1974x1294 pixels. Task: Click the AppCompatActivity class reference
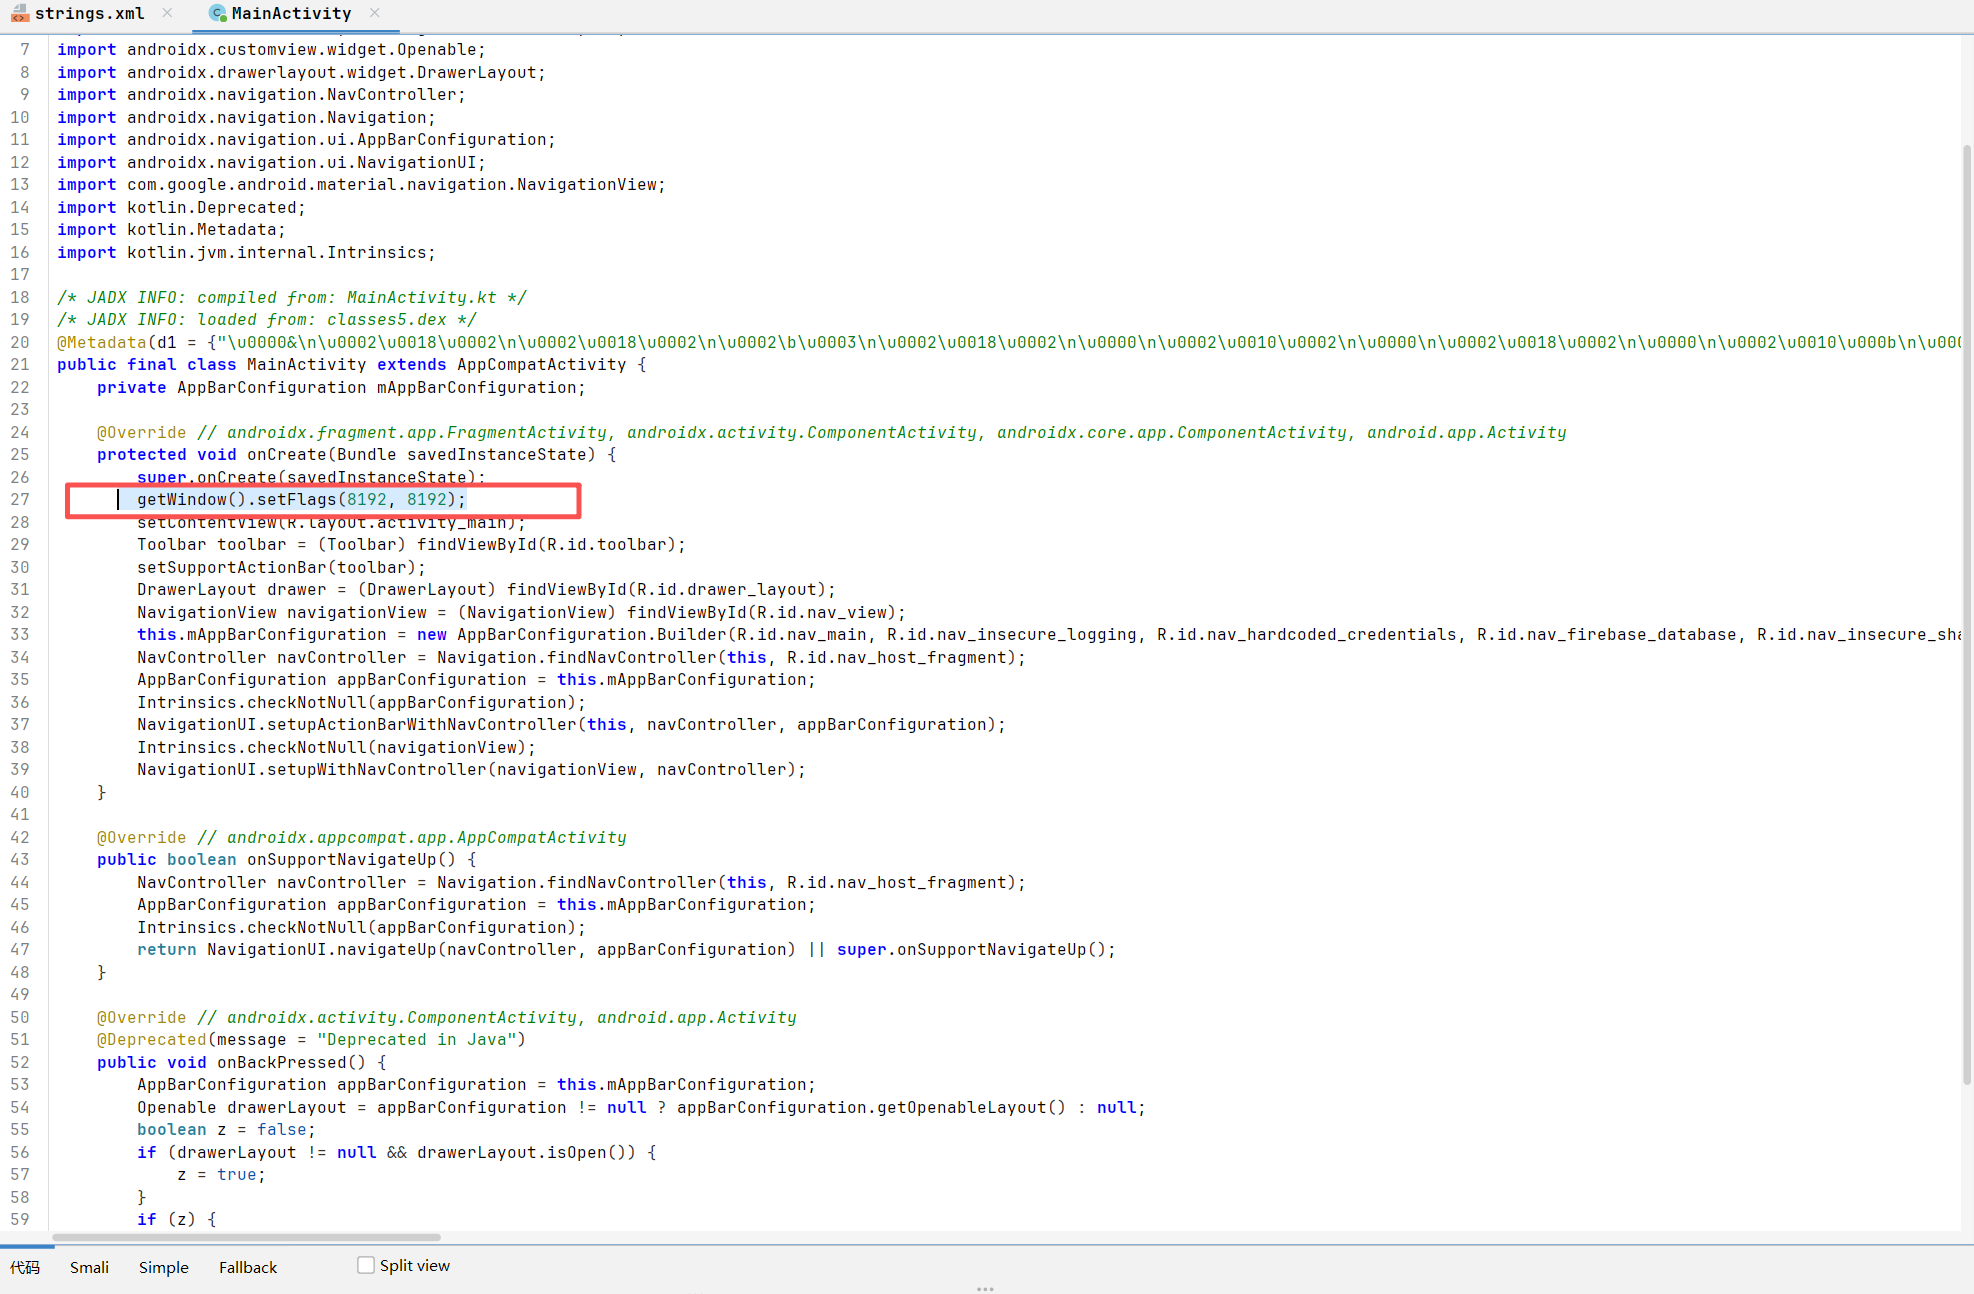541,365
